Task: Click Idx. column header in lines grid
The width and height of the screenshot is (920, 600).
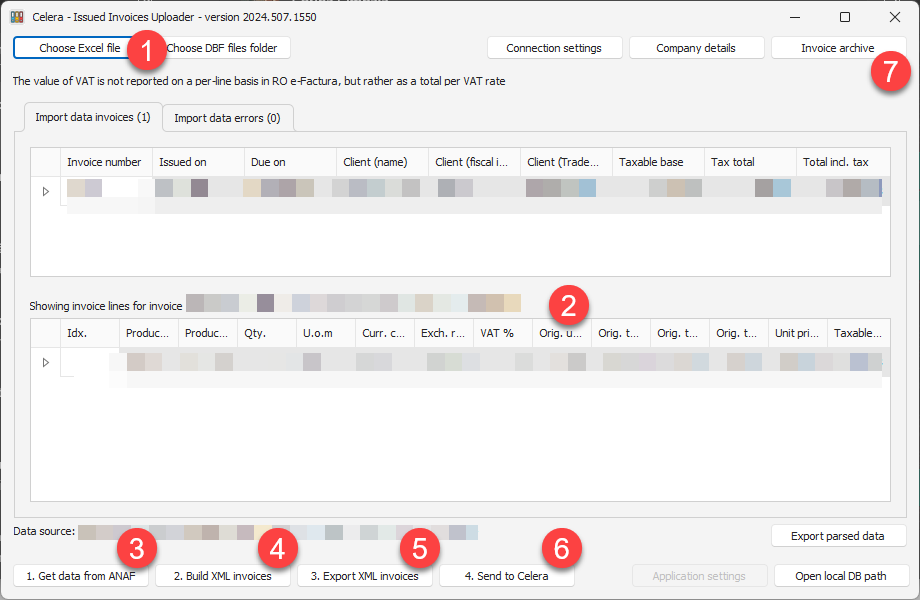Action: pos(90,333)
